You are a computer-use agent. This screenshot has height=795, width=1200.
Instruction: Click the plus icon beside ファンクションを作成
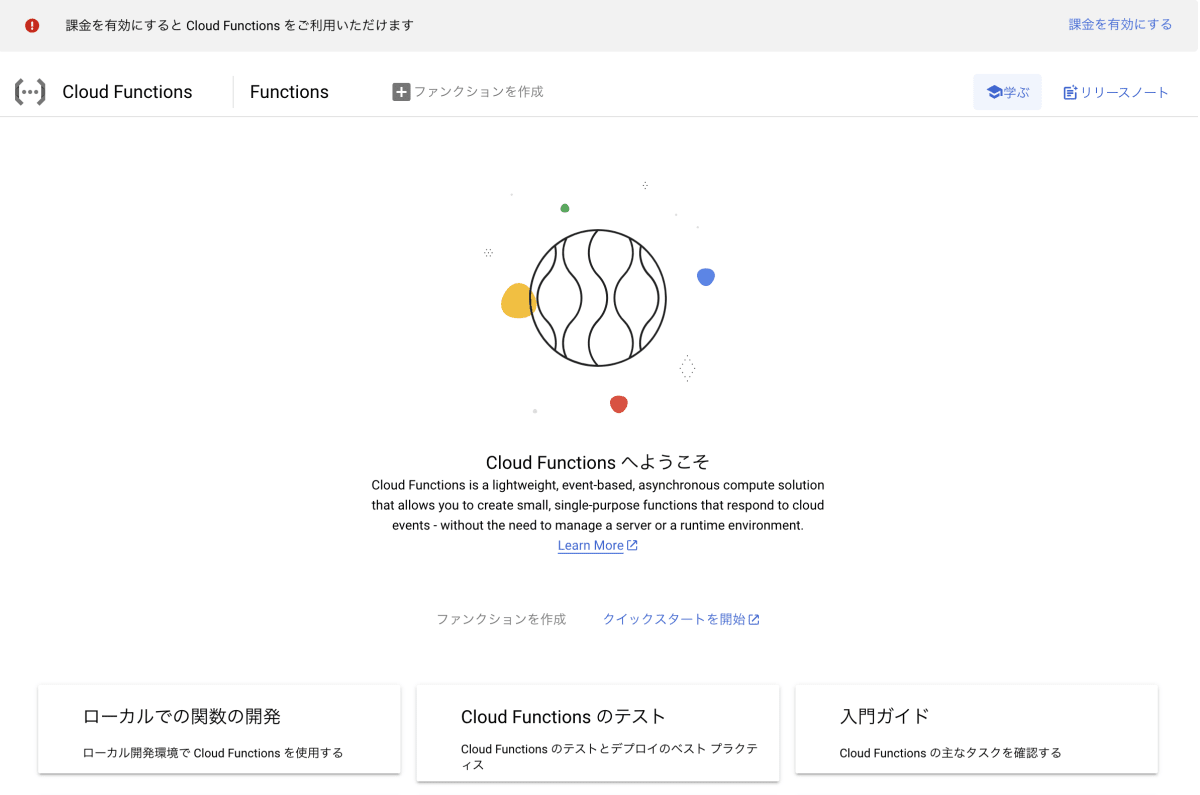point(401,92)
